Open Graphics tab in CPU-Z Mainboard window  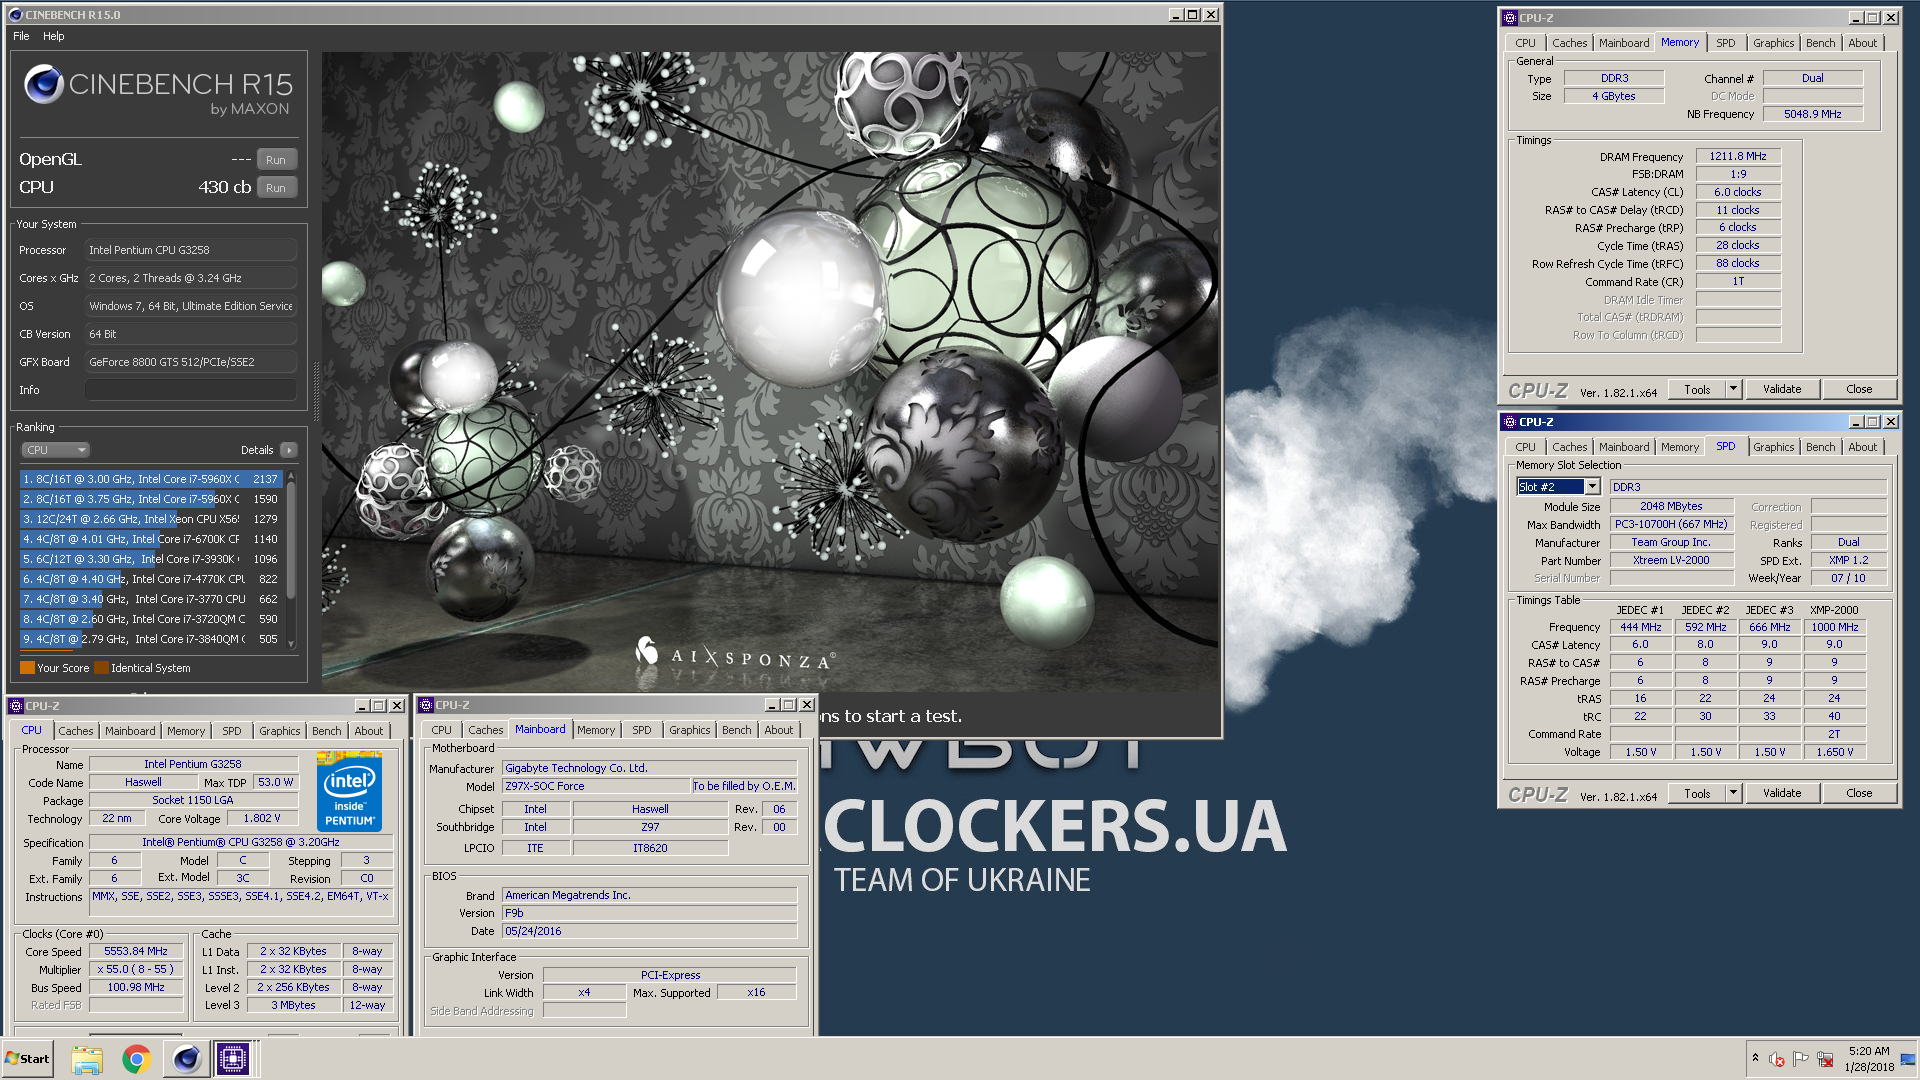[689, 730]
